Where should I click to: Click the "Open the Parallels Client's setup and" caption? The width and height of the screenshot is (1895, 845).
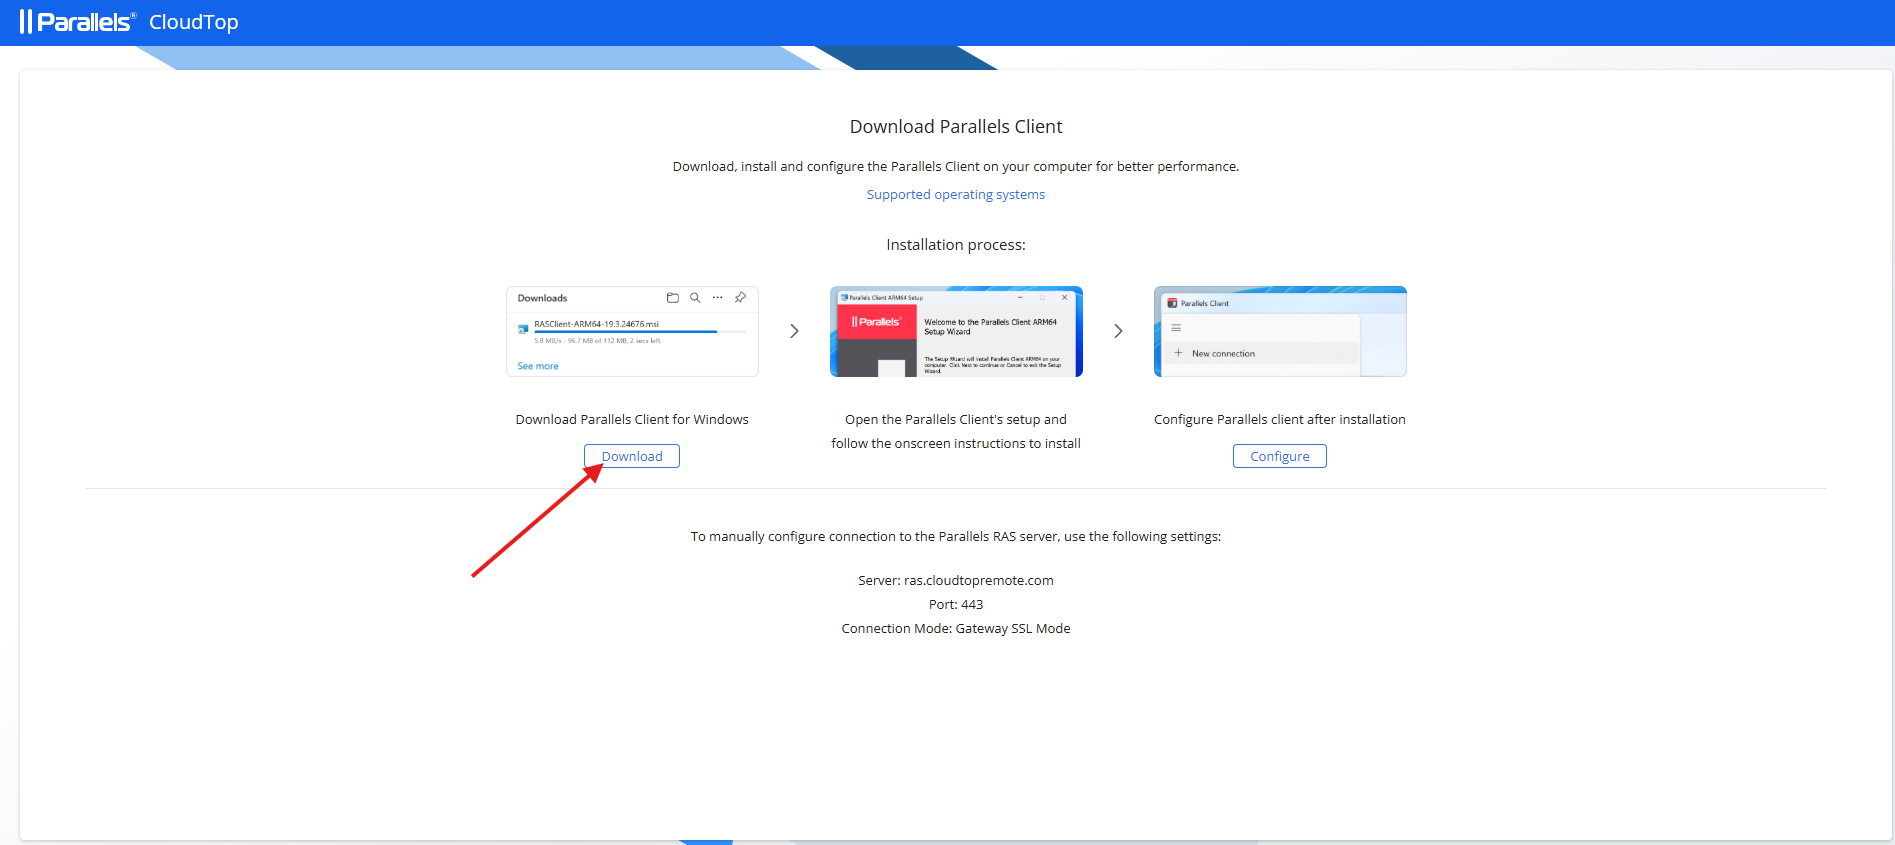(956, 420)
